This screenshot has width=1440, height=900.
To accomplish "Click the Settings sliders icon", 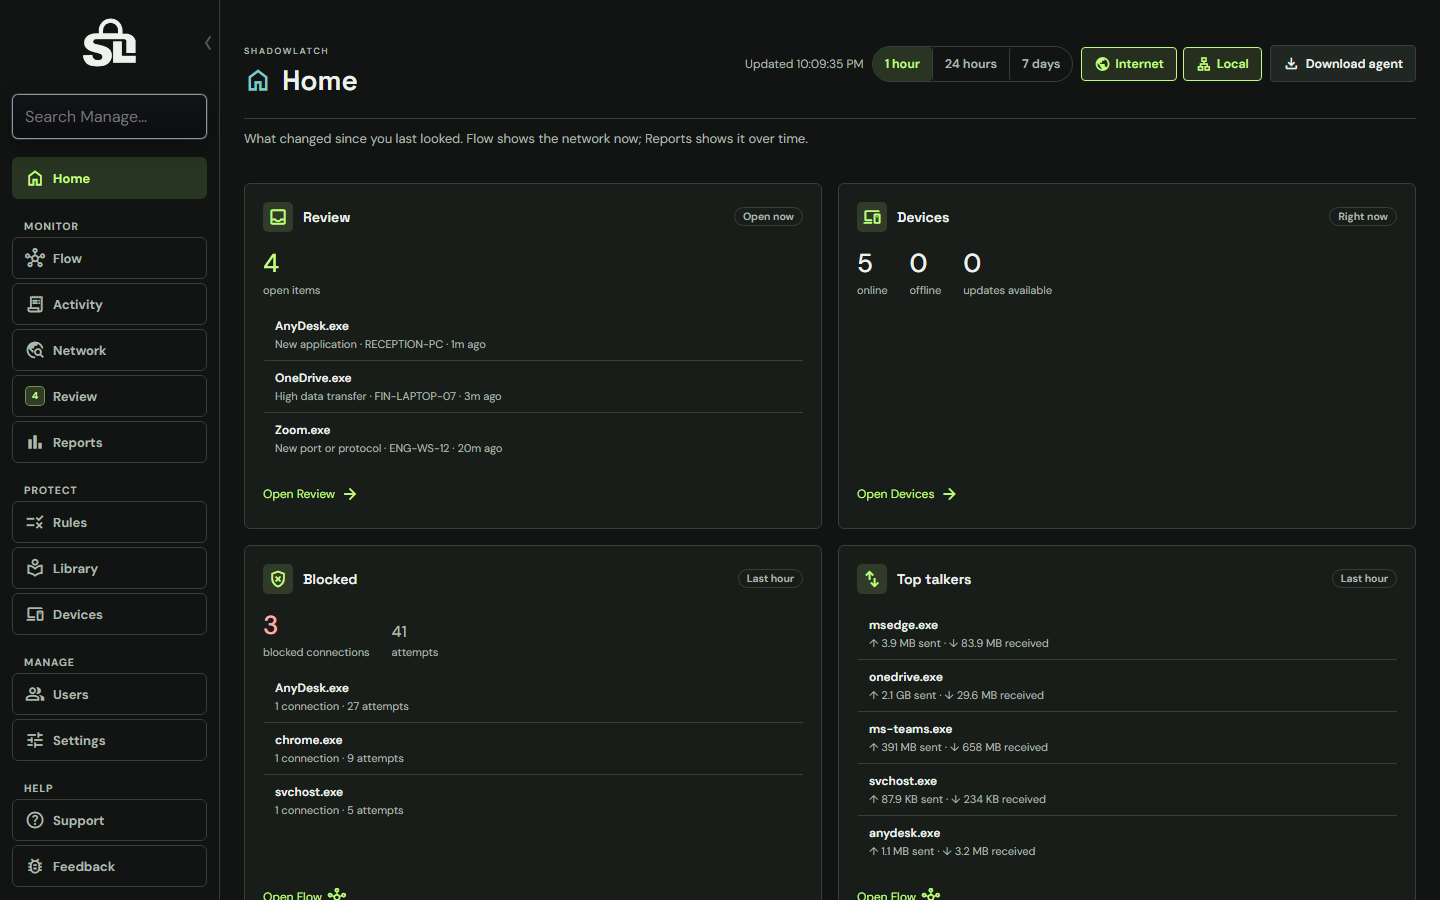I will click(x=35, y=740).
